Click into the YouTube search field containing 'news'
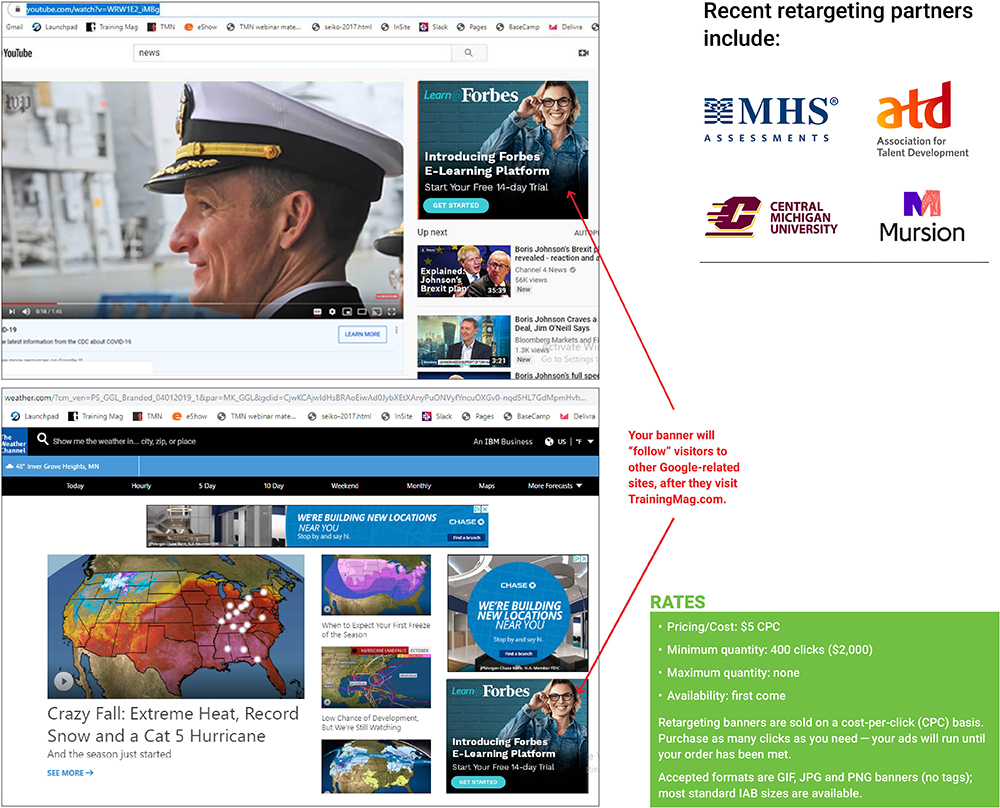This screenshot has height=808, width=1000. [292, 53]
